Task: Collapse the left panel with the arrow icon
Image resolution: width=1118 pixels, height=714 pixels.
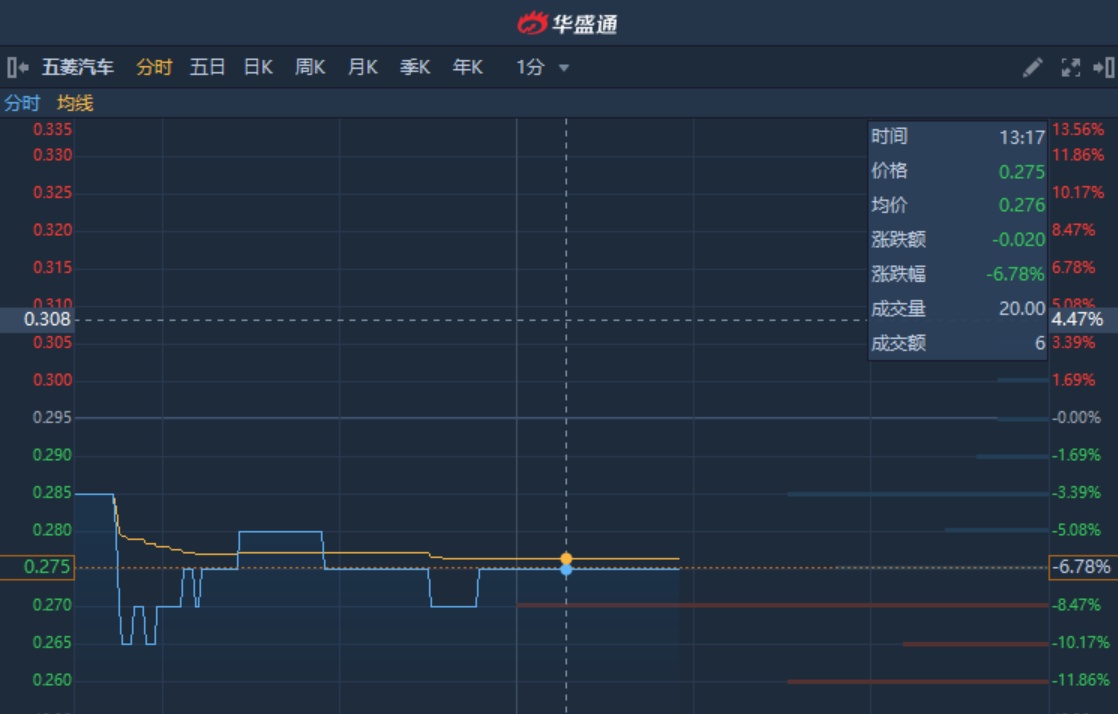Action: pos(18,68)
